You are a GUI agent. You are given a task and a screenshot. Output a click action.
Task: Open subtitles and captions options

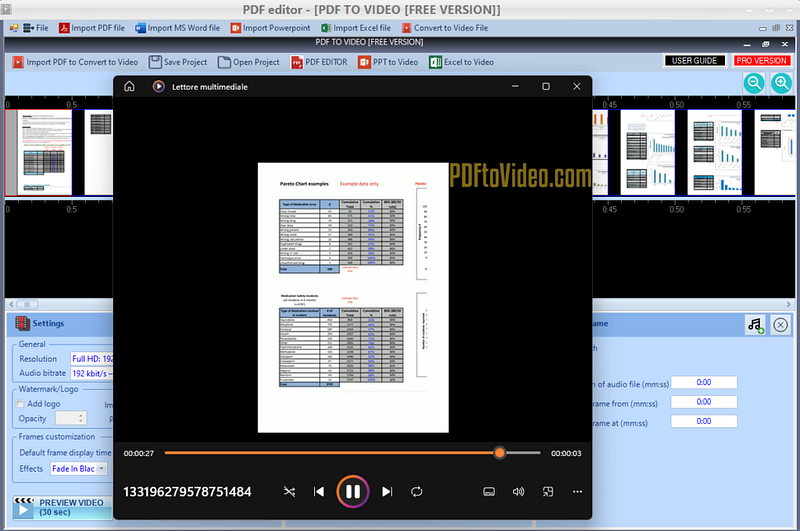[x=489, y=492]
